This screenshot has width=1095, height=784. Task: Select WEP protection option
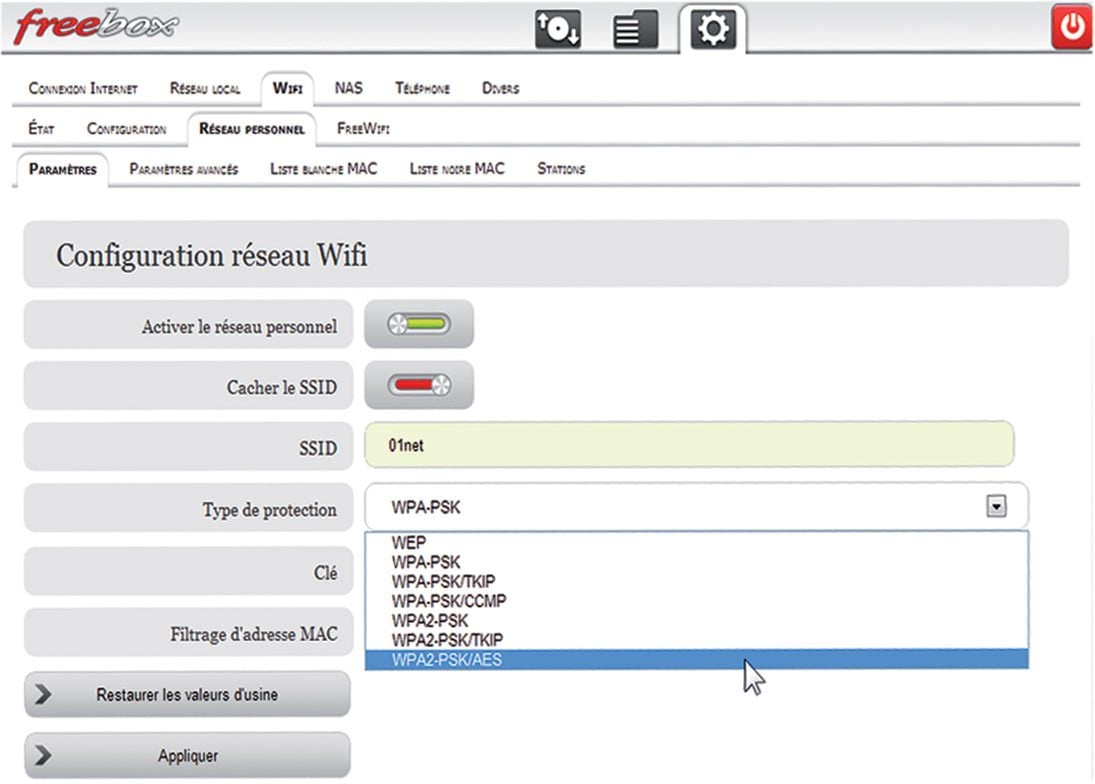click(409, 544)
